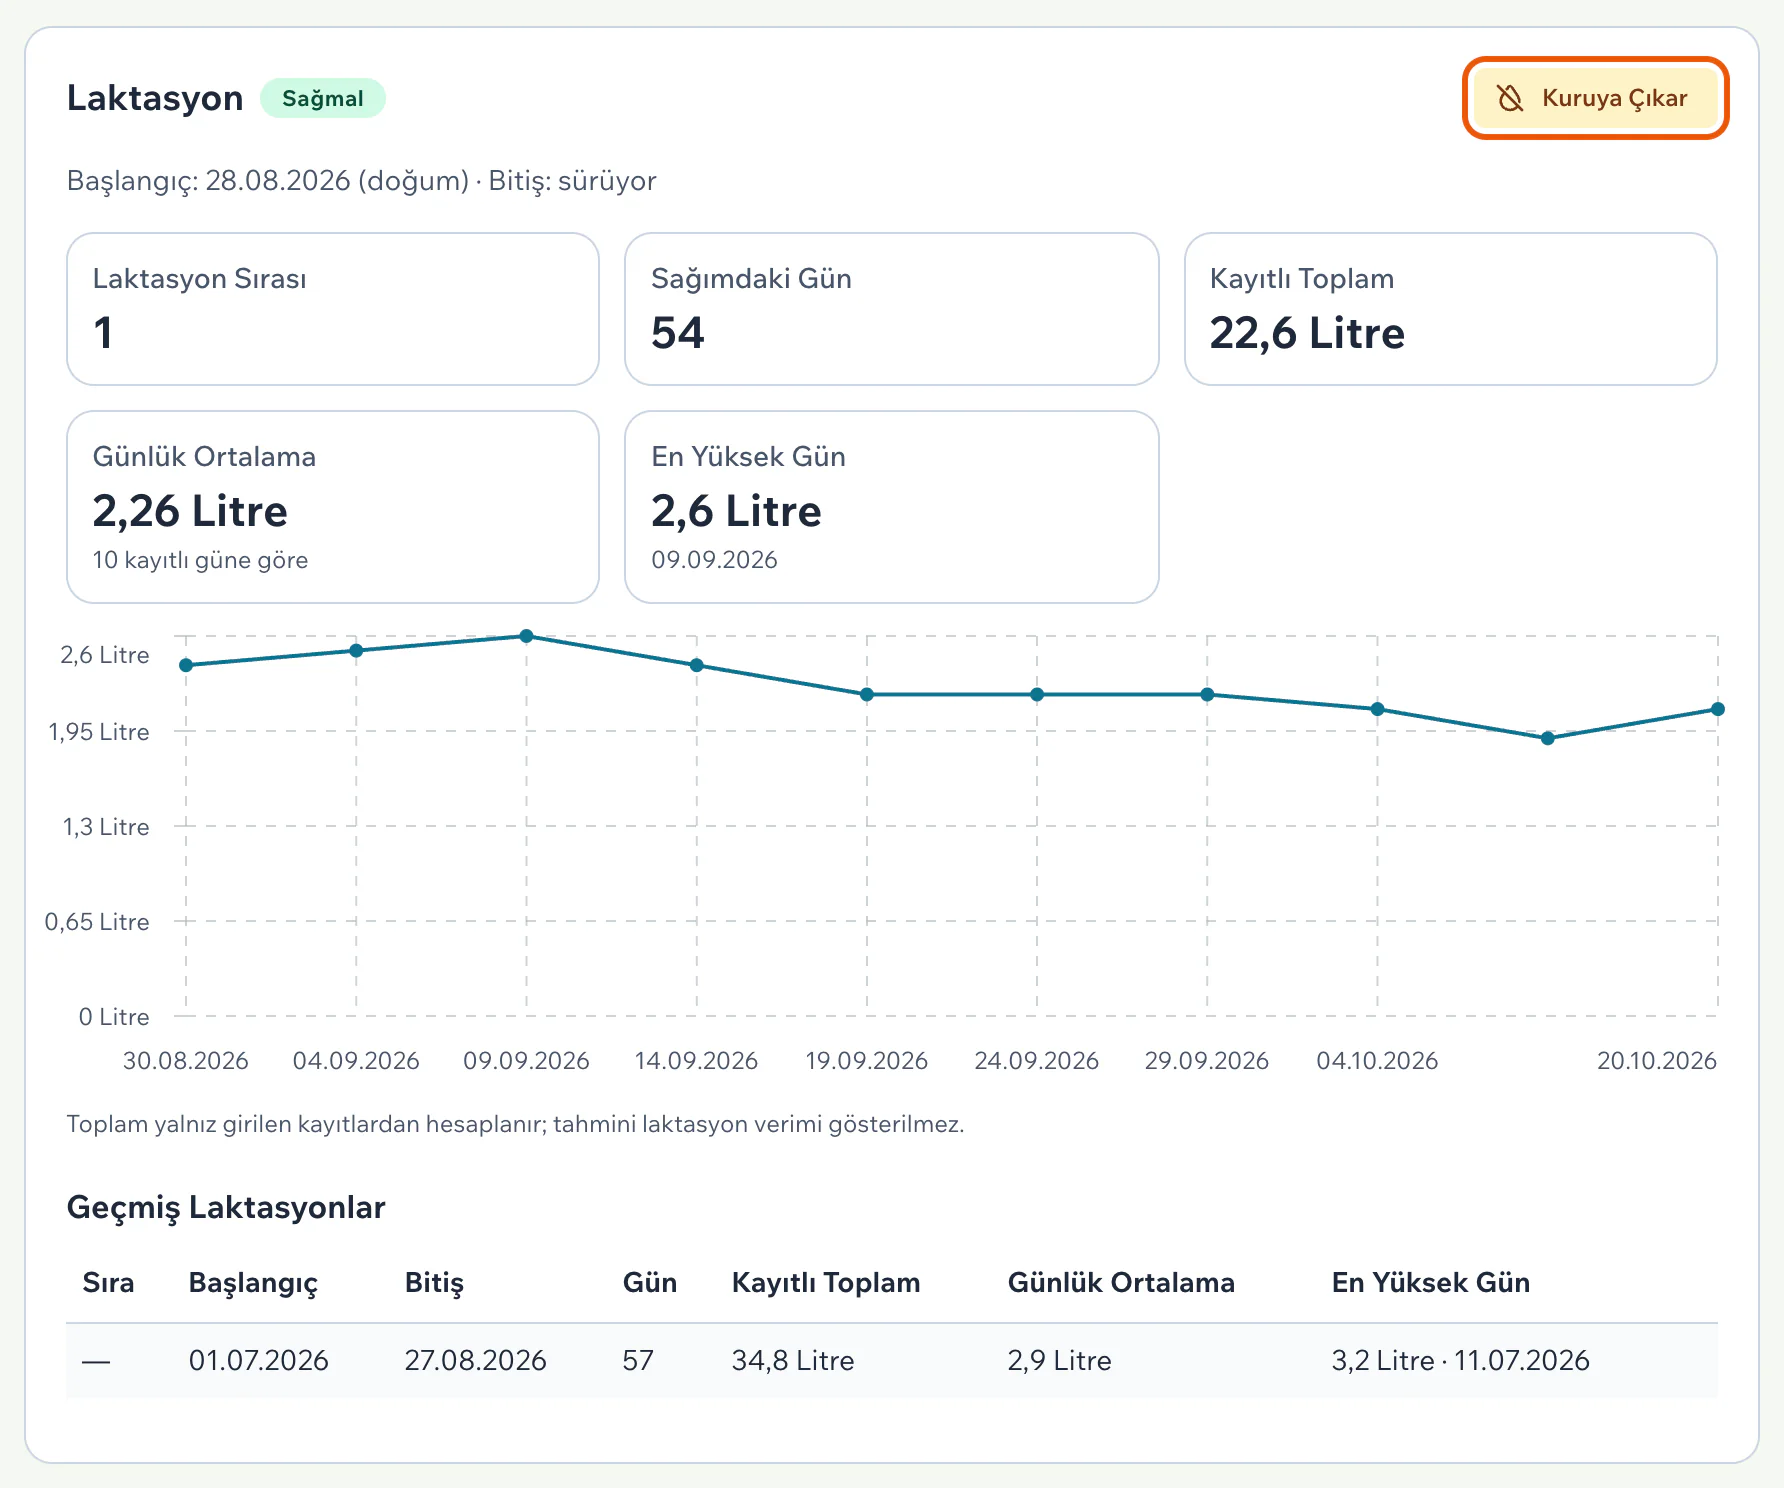Select the past lactation row starting 01.07.2026
The image size is (1784, 1488).
(892, 1360)
